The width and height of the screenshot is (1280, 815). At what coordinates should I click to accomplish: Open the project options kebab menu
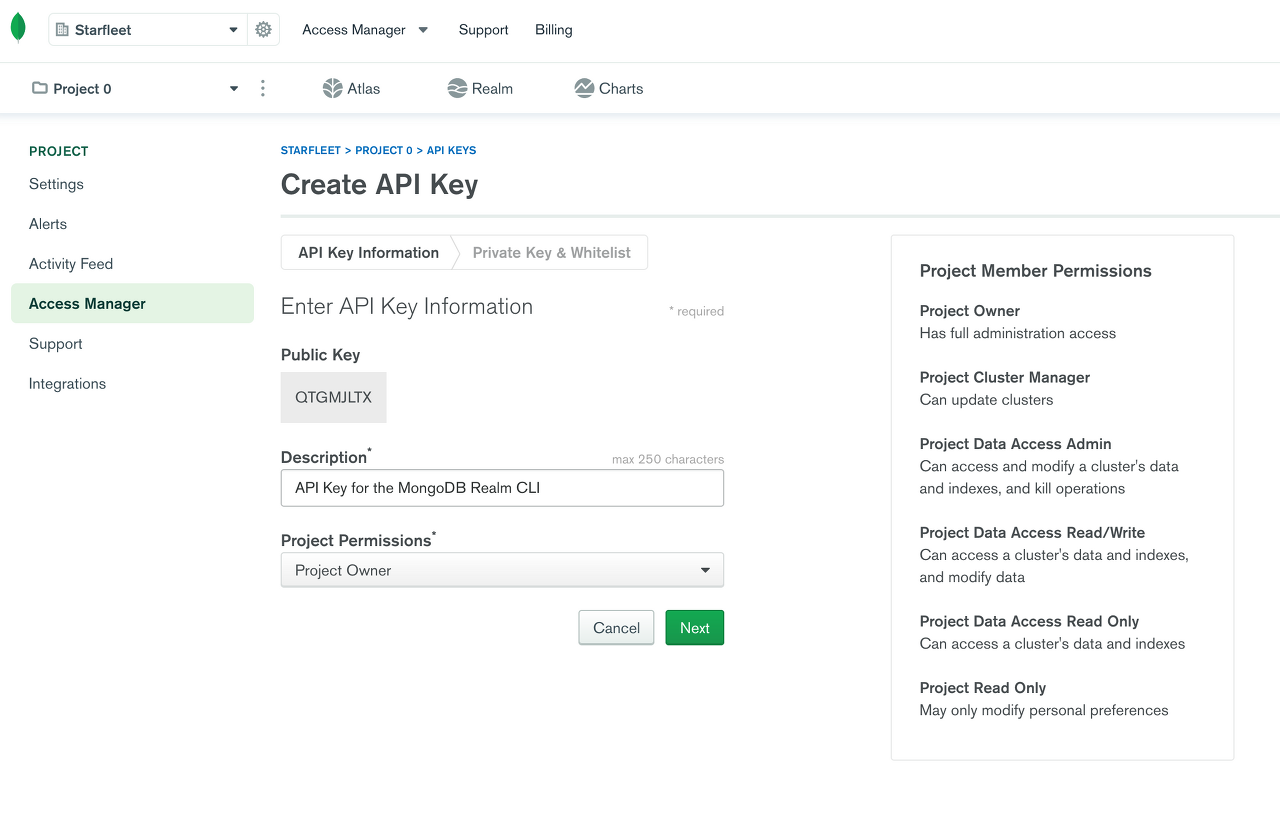(x=263, y=88)
